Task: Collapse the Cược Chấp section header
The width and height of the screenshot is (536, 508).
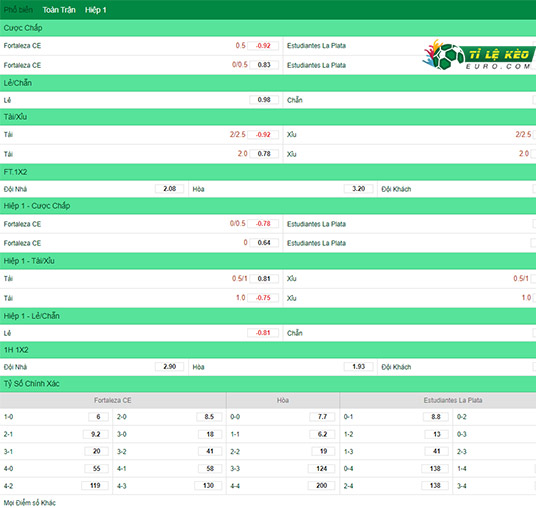Action: 268,28
